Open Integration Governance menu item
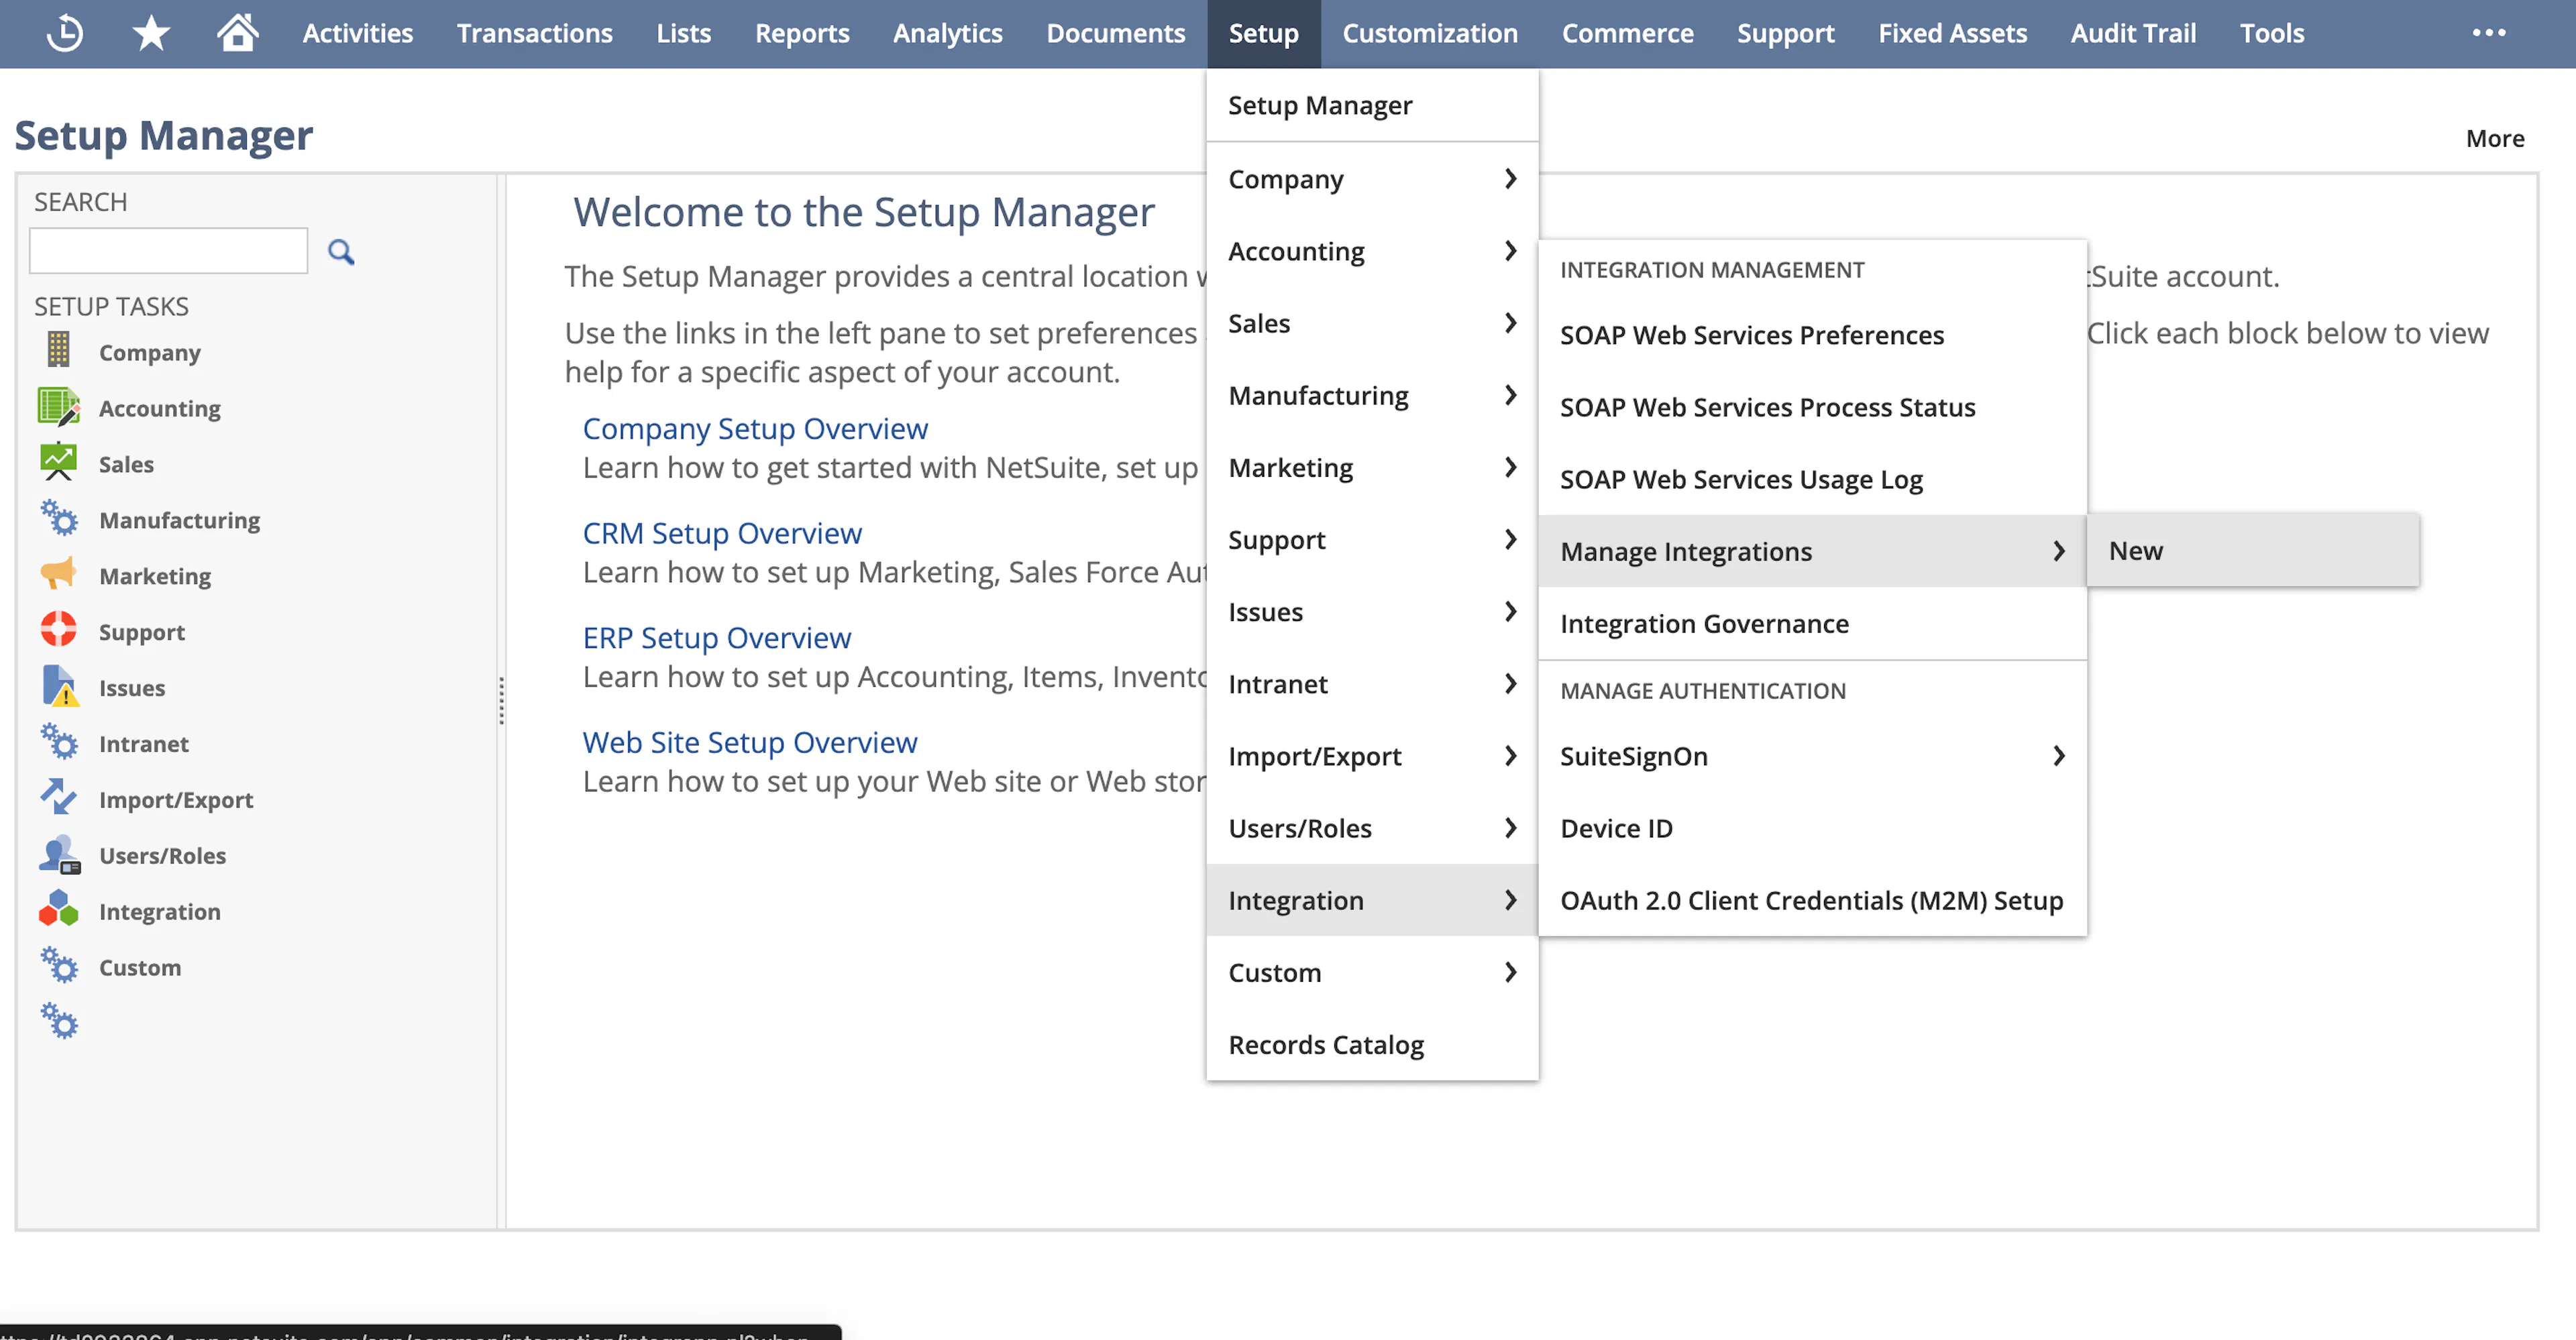This screenshot has height=1340, width=2576. tap(1812, 623)
